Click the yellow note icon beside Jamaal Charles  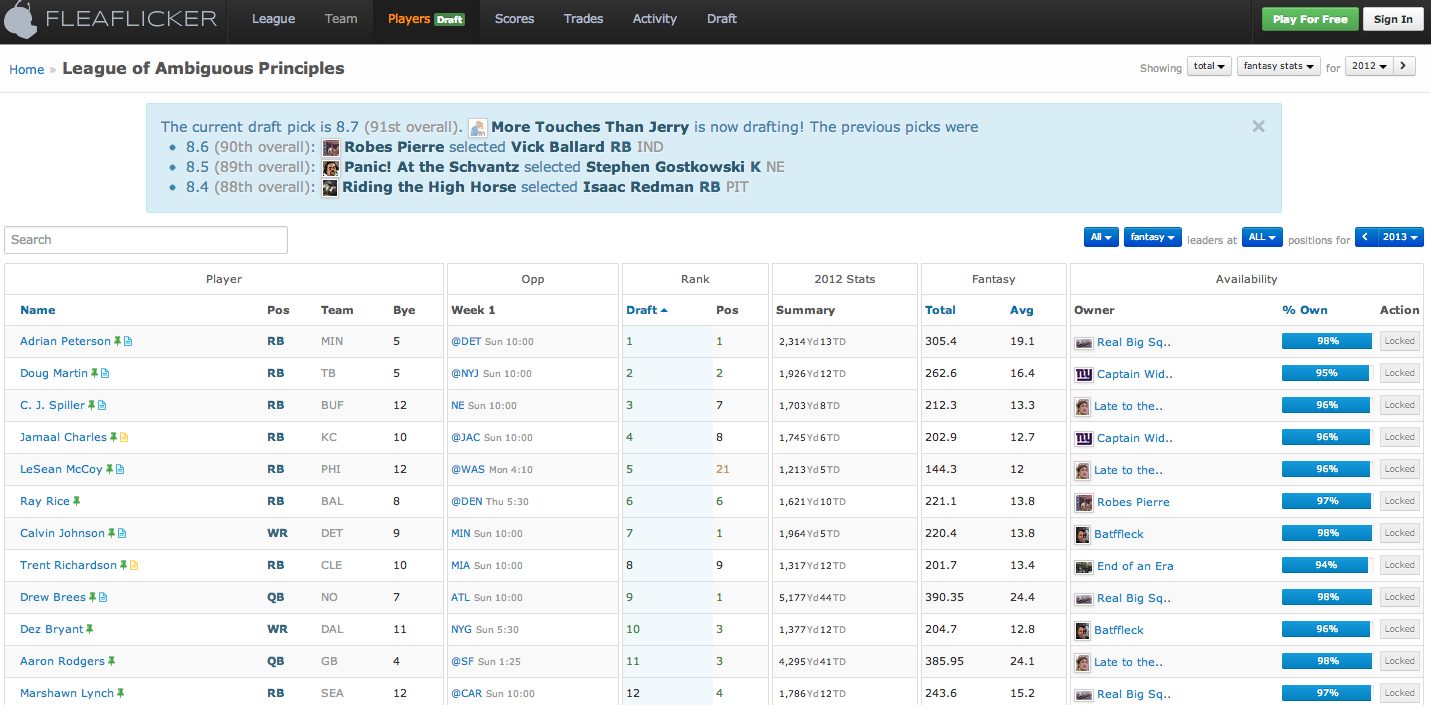coord(124,438)
